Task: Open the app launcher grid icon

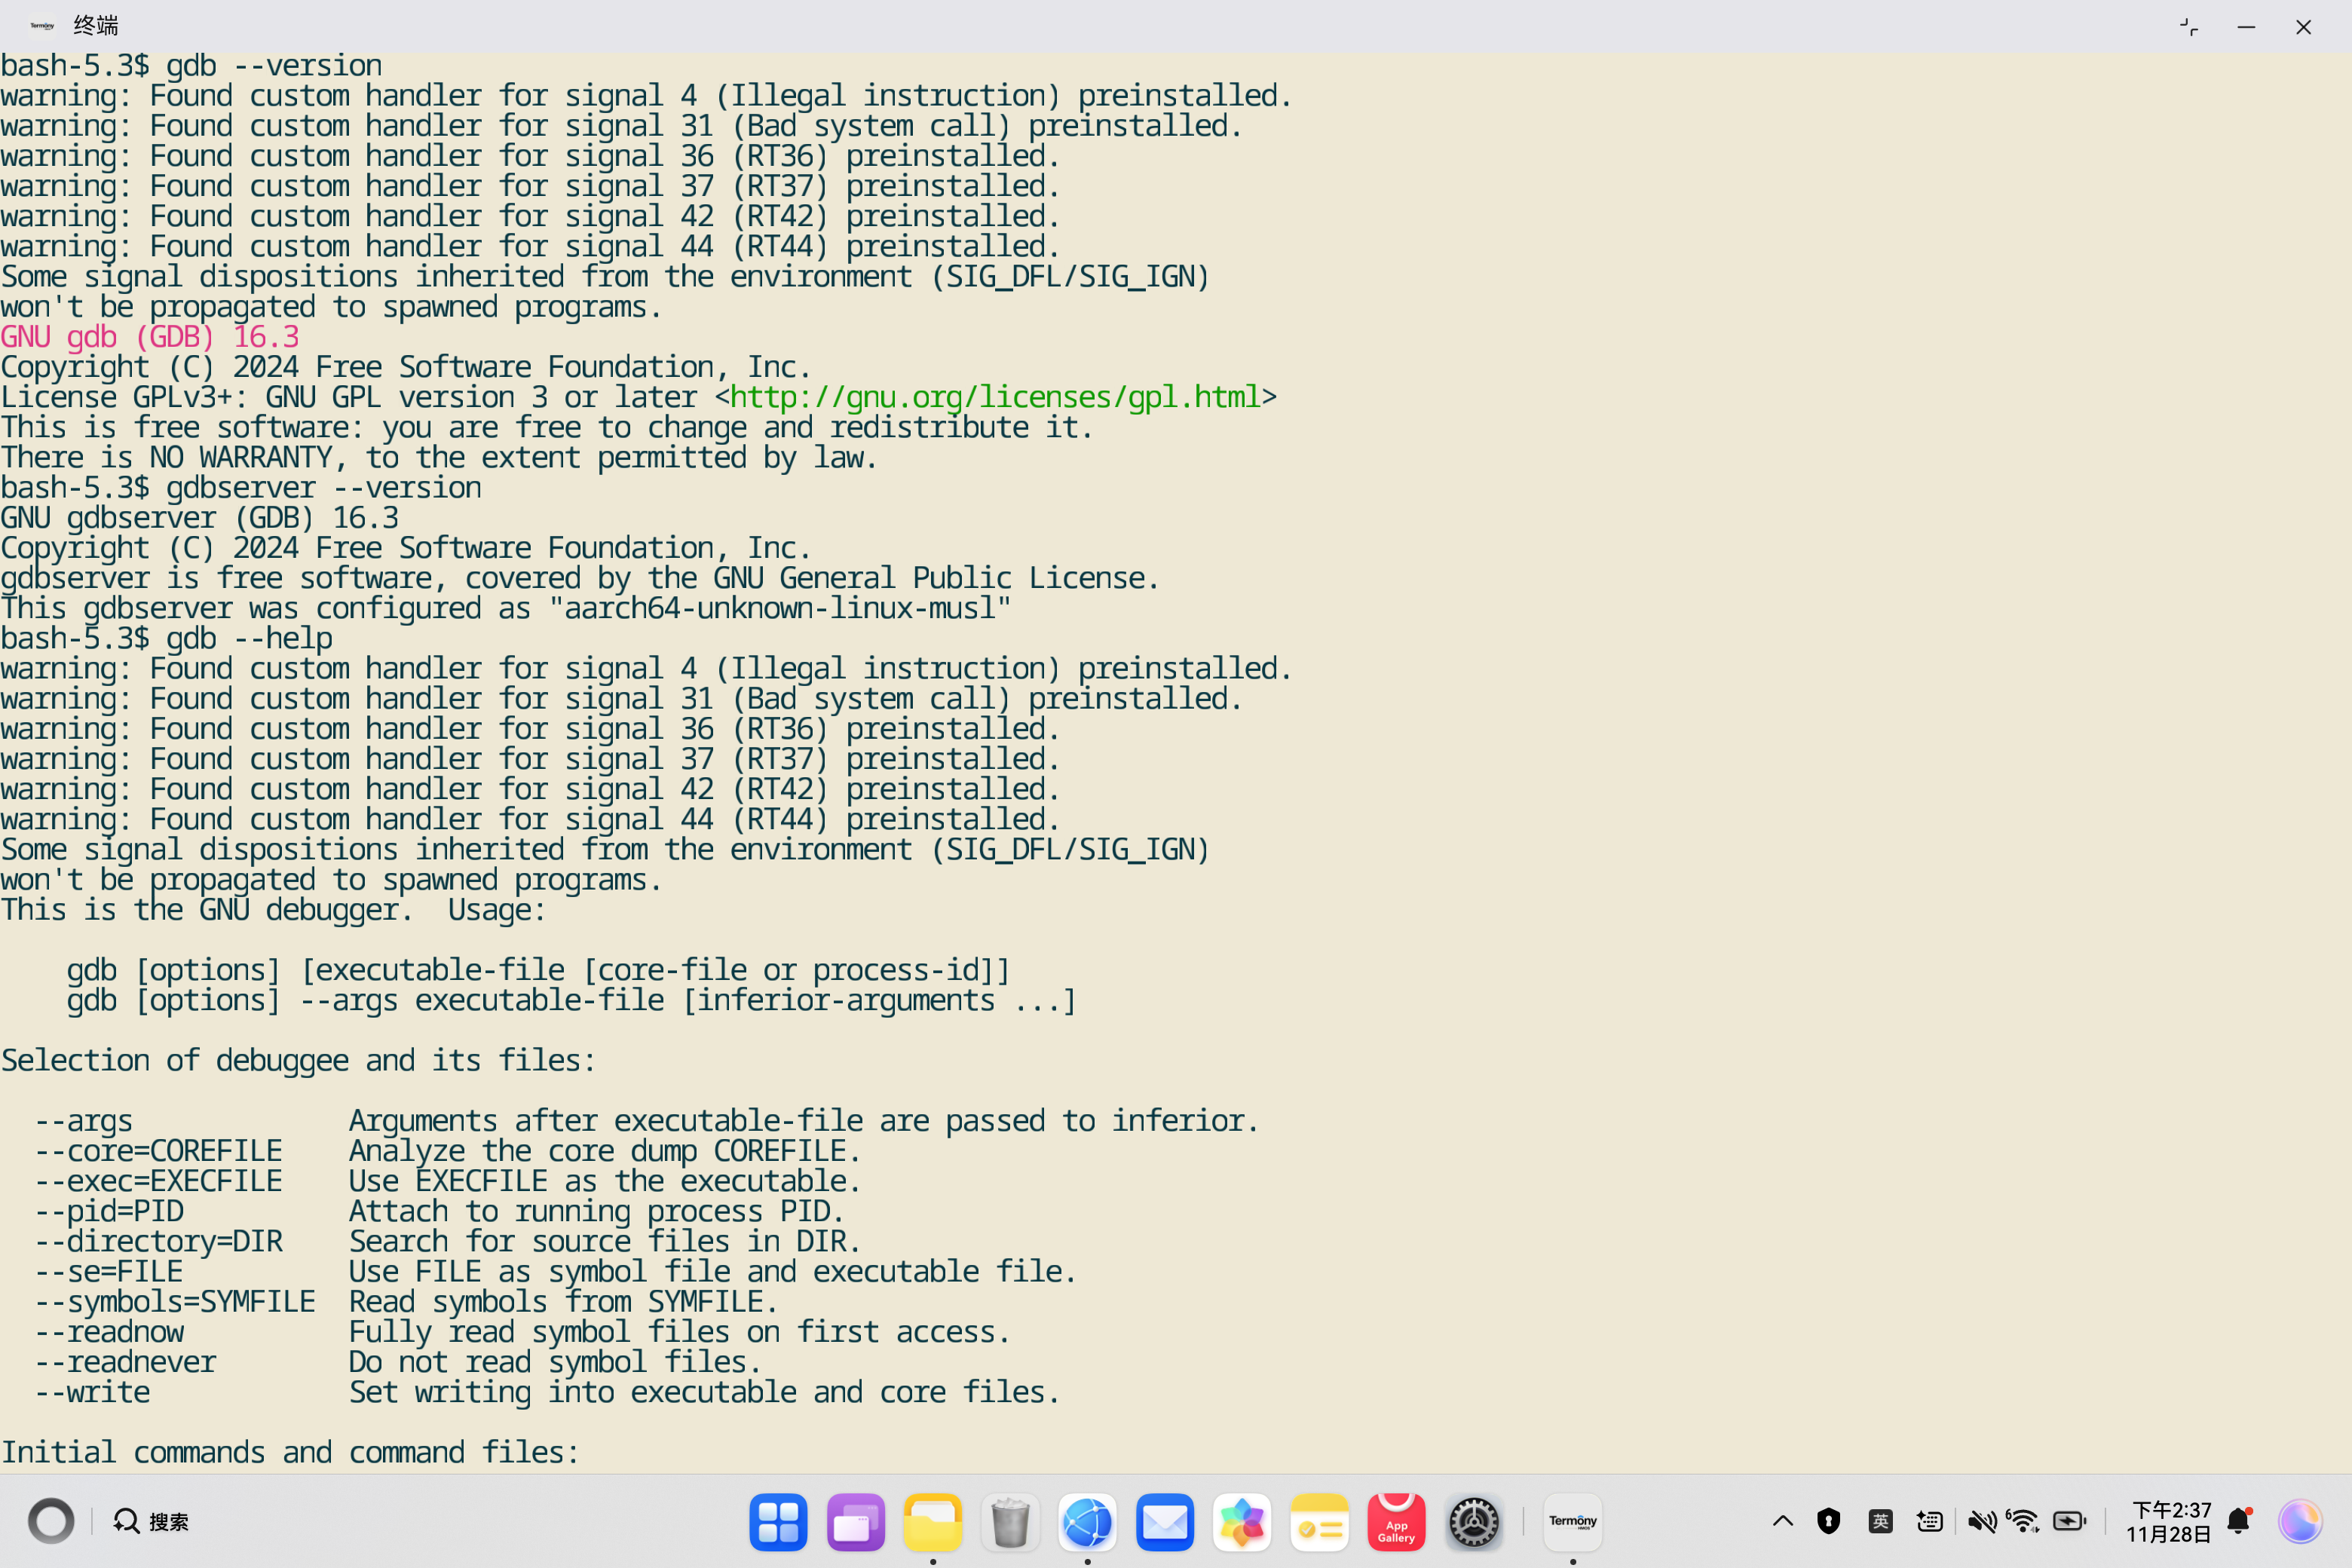Action: (x=778, y=1522)
